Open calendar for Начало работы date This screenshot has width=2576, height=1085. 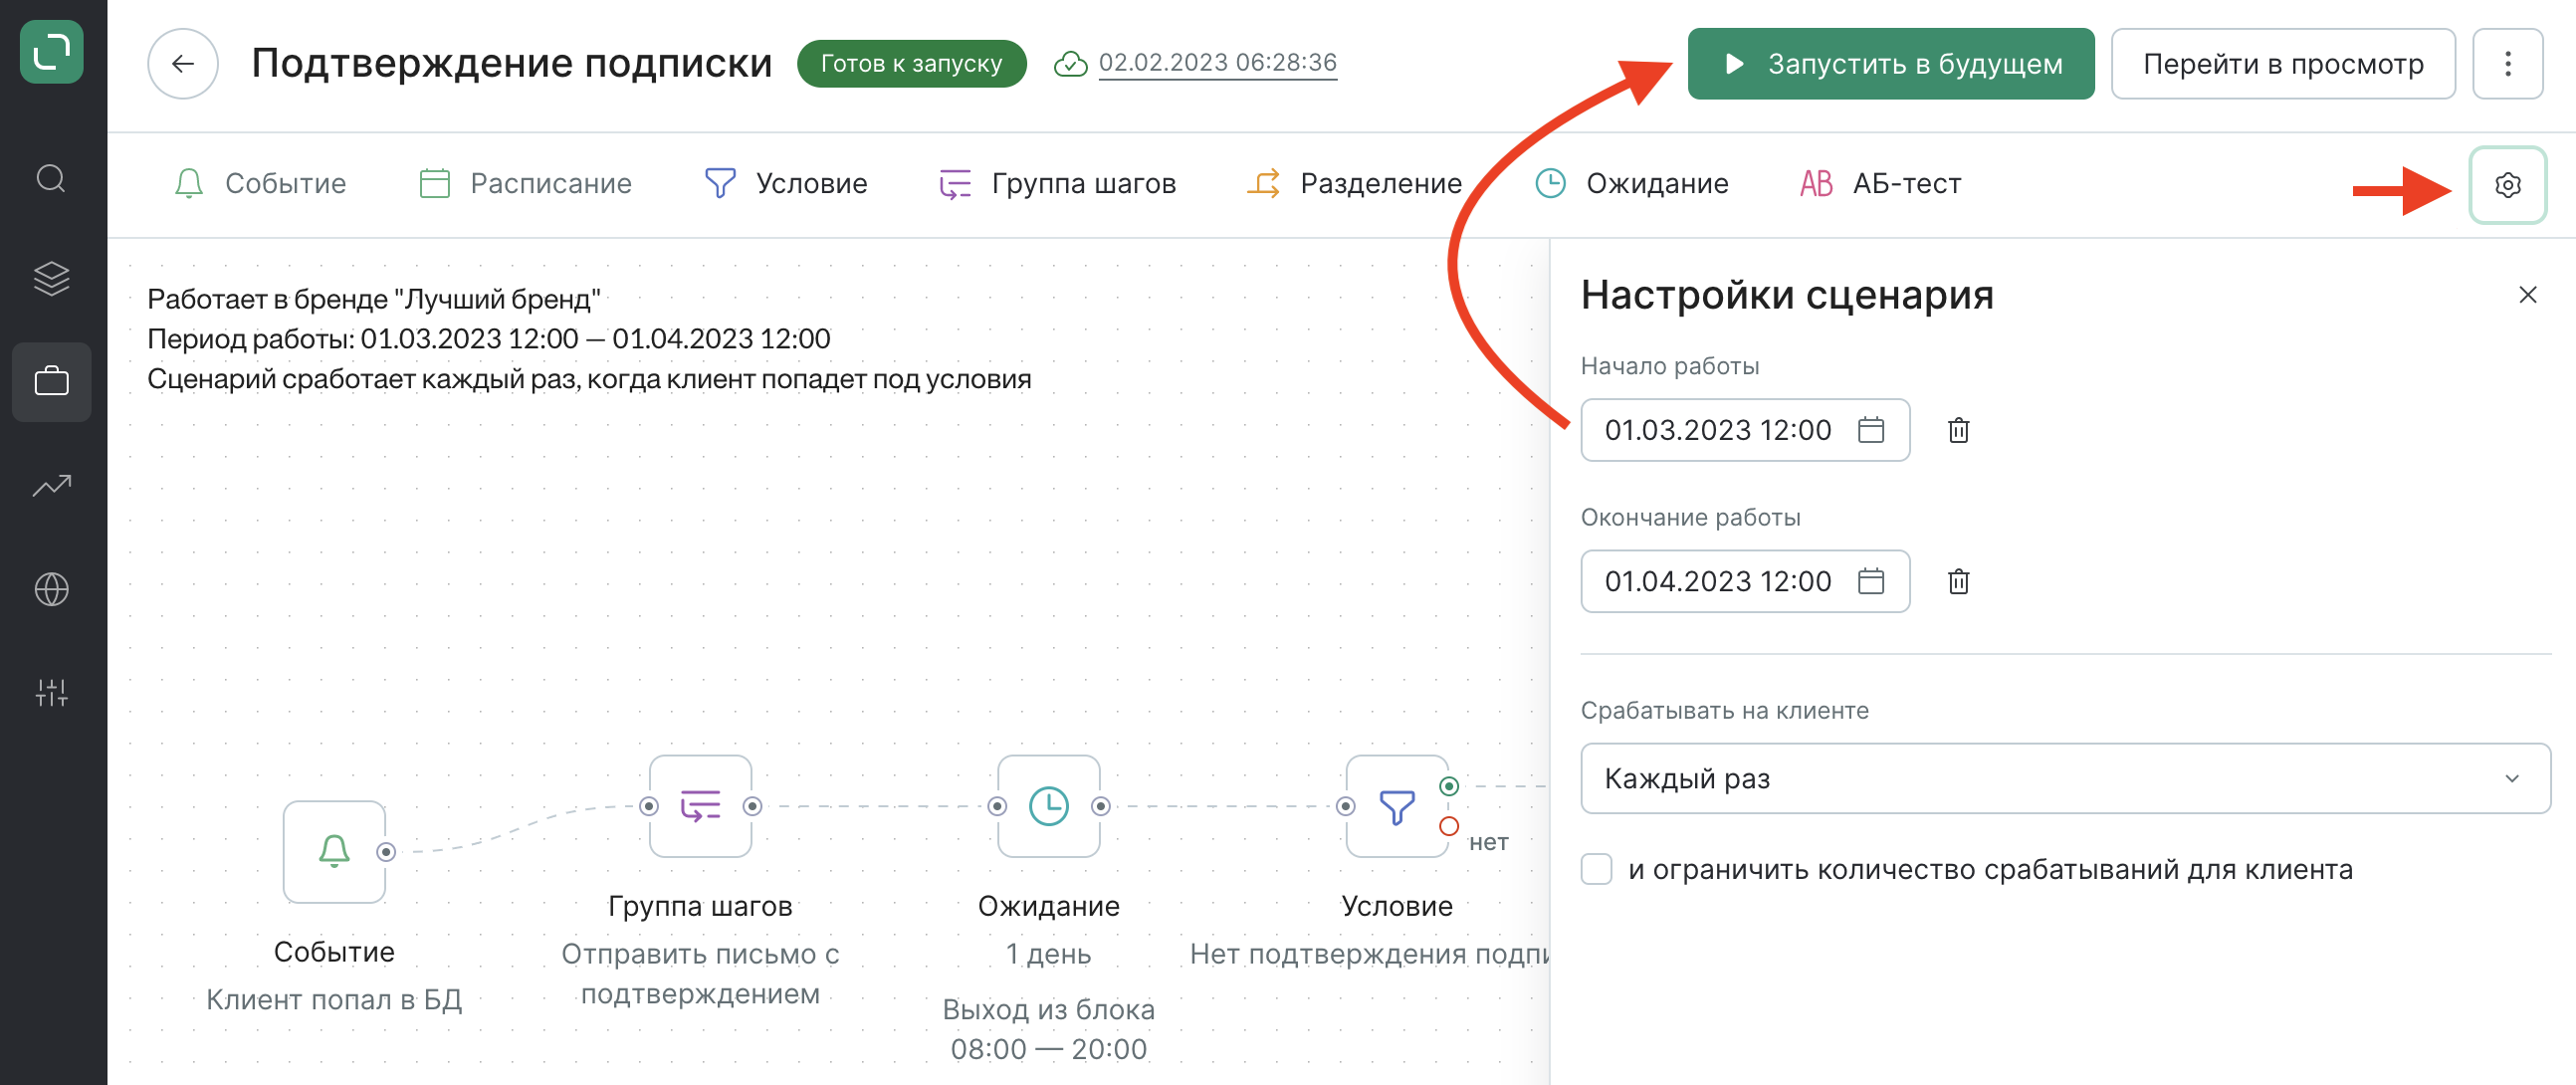tap(1870, 430)
